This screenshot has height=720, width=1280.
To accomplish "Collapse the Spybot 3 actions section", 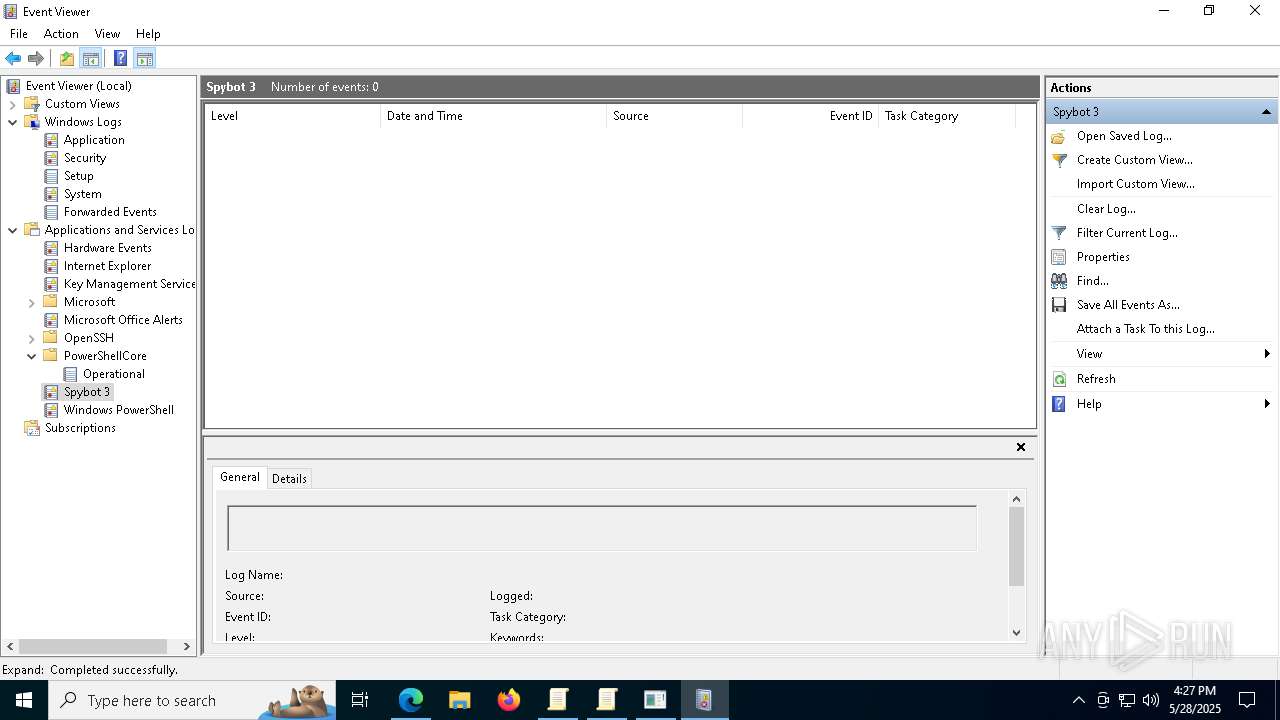I will 1266,112.
